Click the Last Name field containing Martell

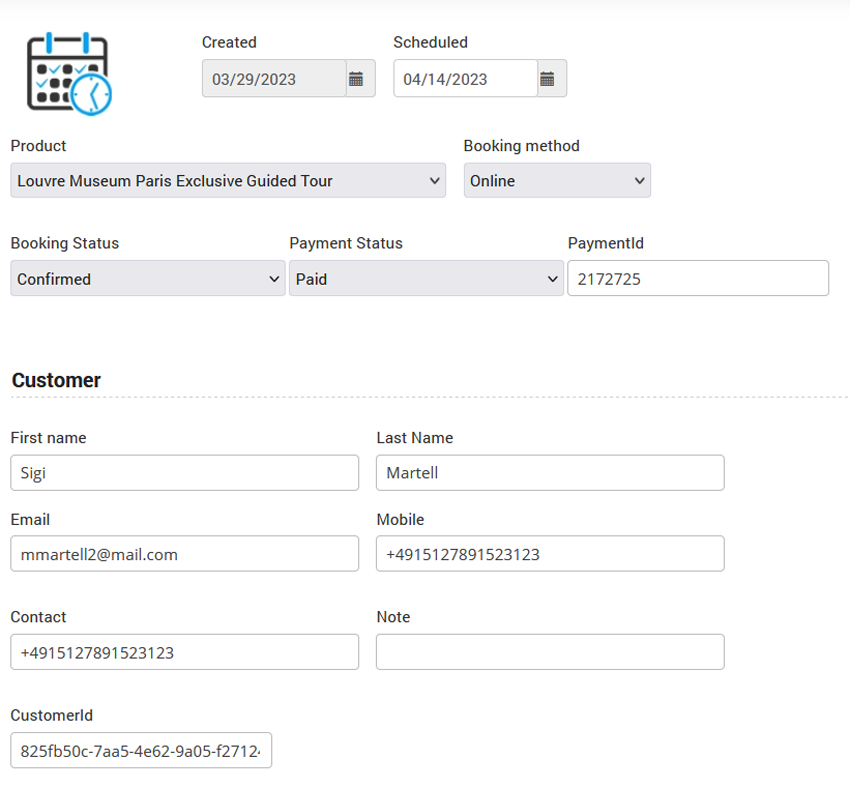(x=550, y=473)
